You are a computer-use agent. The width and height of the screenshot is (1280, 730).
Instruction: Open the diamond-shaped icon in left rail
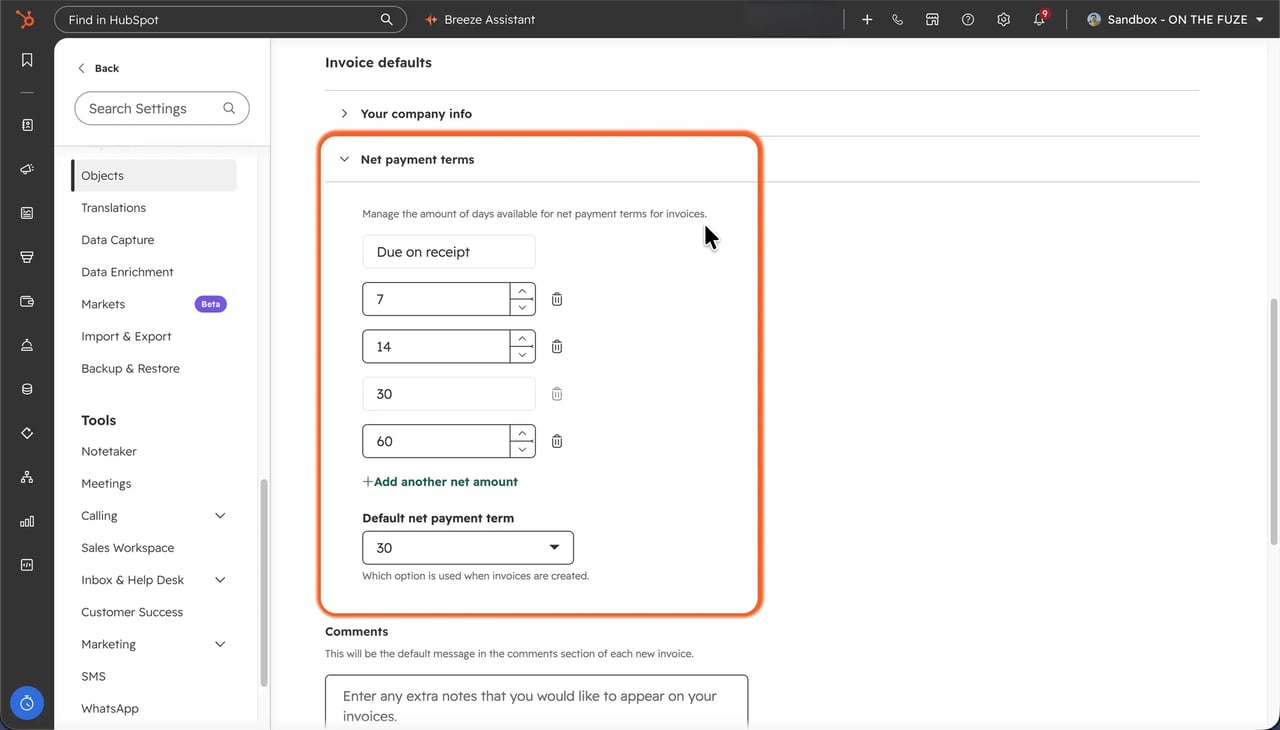(27, 433)
